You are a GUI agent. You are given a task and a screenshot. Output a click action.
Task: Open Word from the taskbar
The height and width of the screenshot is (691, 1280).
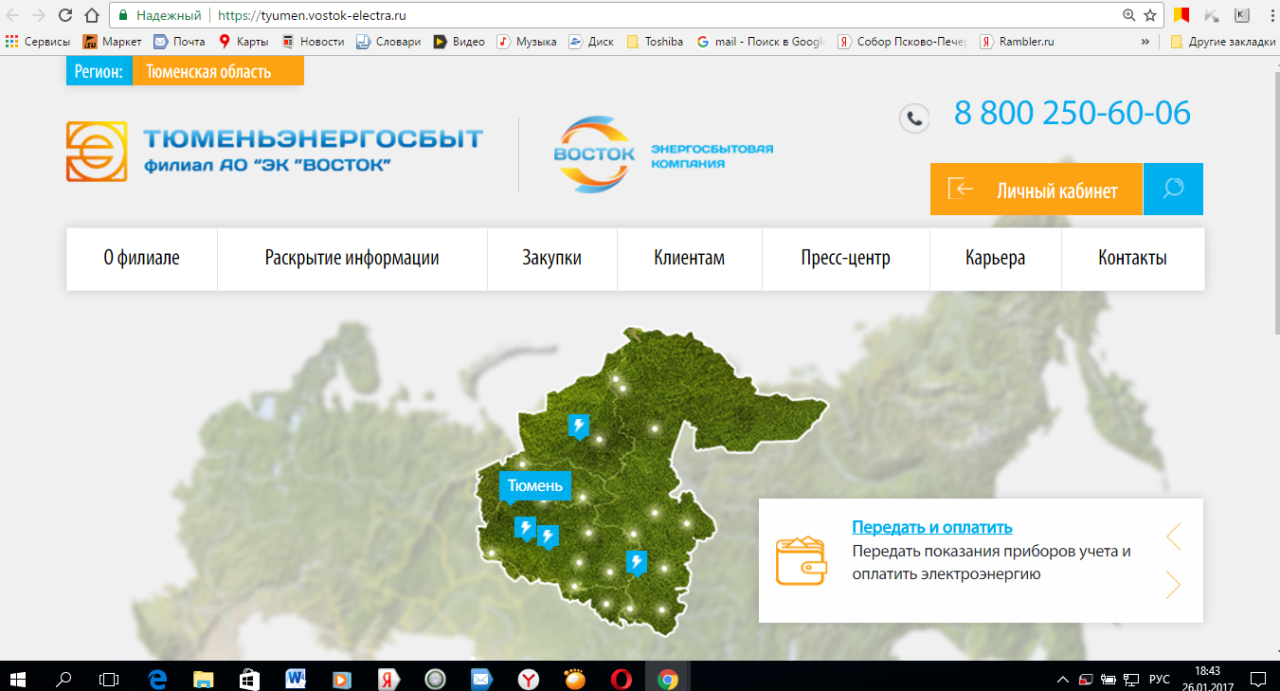296,678
